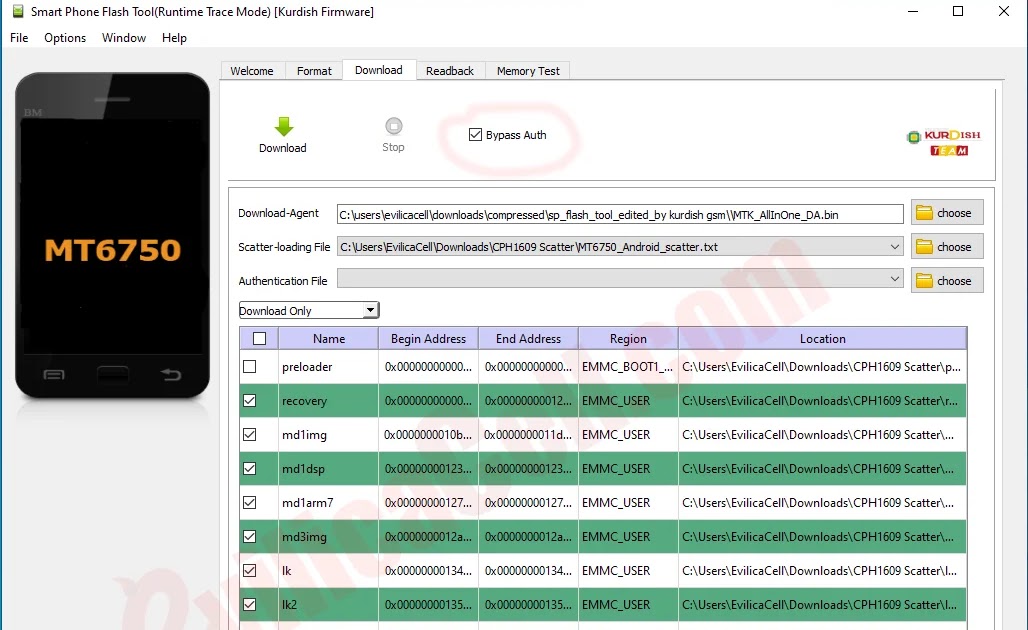Expand the Scatter-loading File dropdown
Screen dimensions: 1028x630
tap(895, 247)
